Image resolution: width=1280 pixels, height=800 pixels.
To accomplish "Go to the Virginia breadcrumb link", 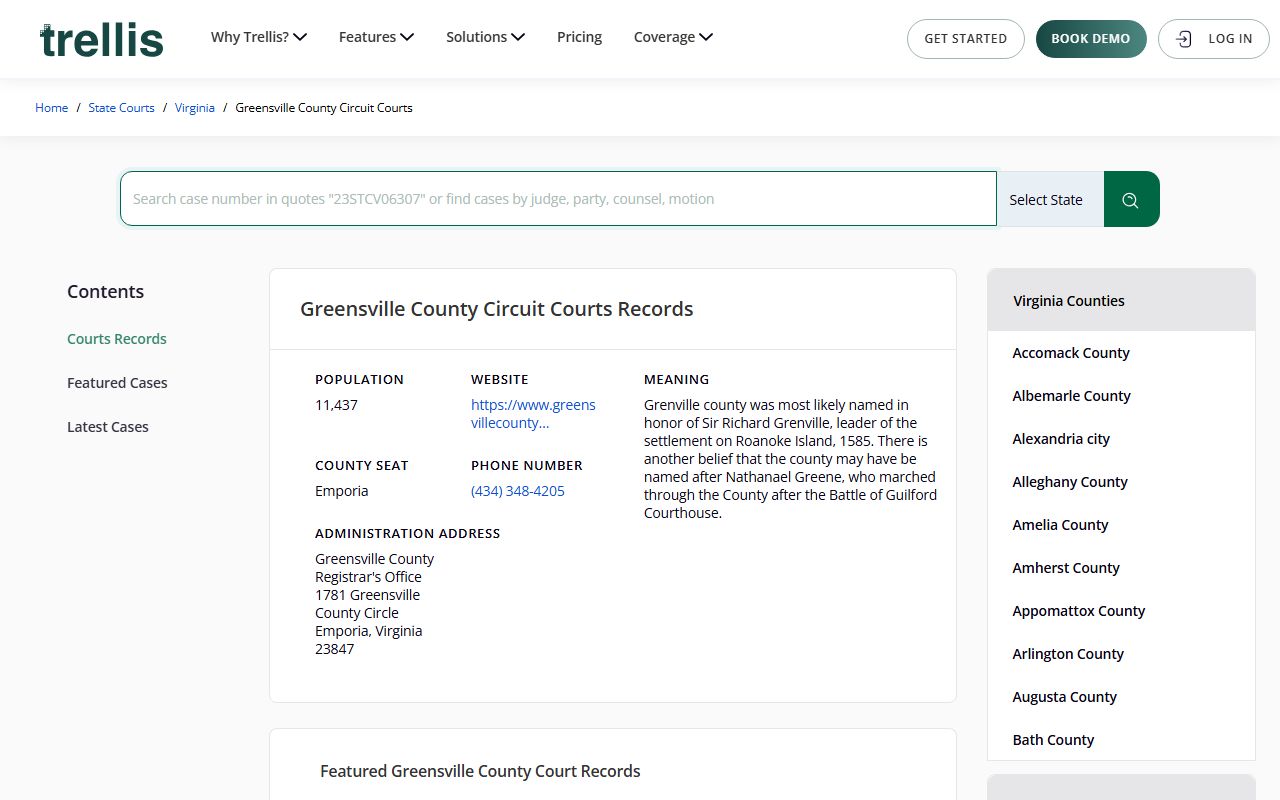I will click(195, 107).
